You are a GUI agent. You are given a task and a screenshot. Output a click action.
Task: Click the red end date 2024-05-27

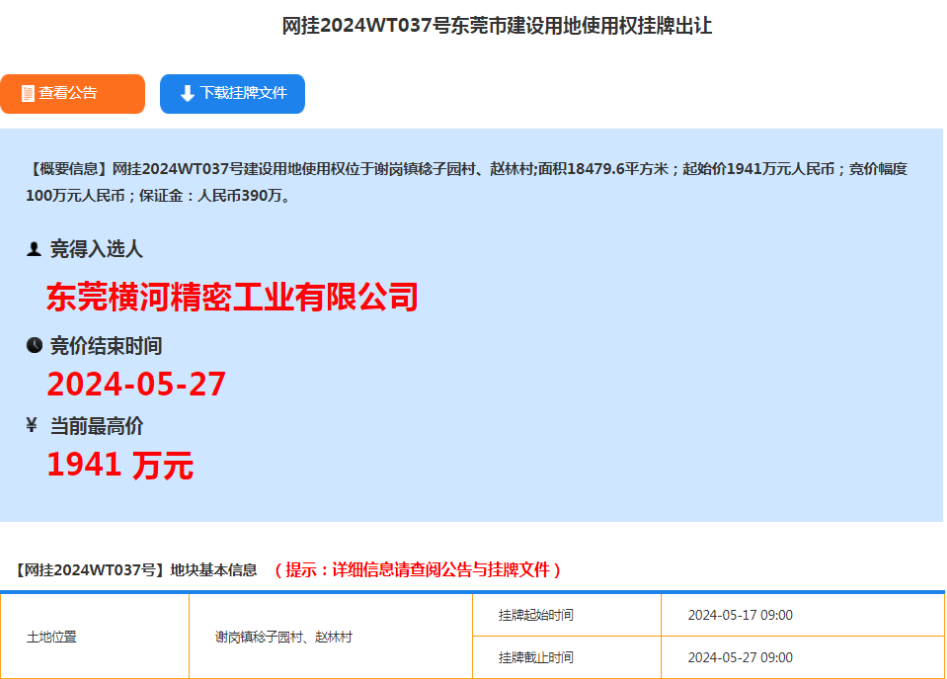pyautogui.click(x=136, y=384)
